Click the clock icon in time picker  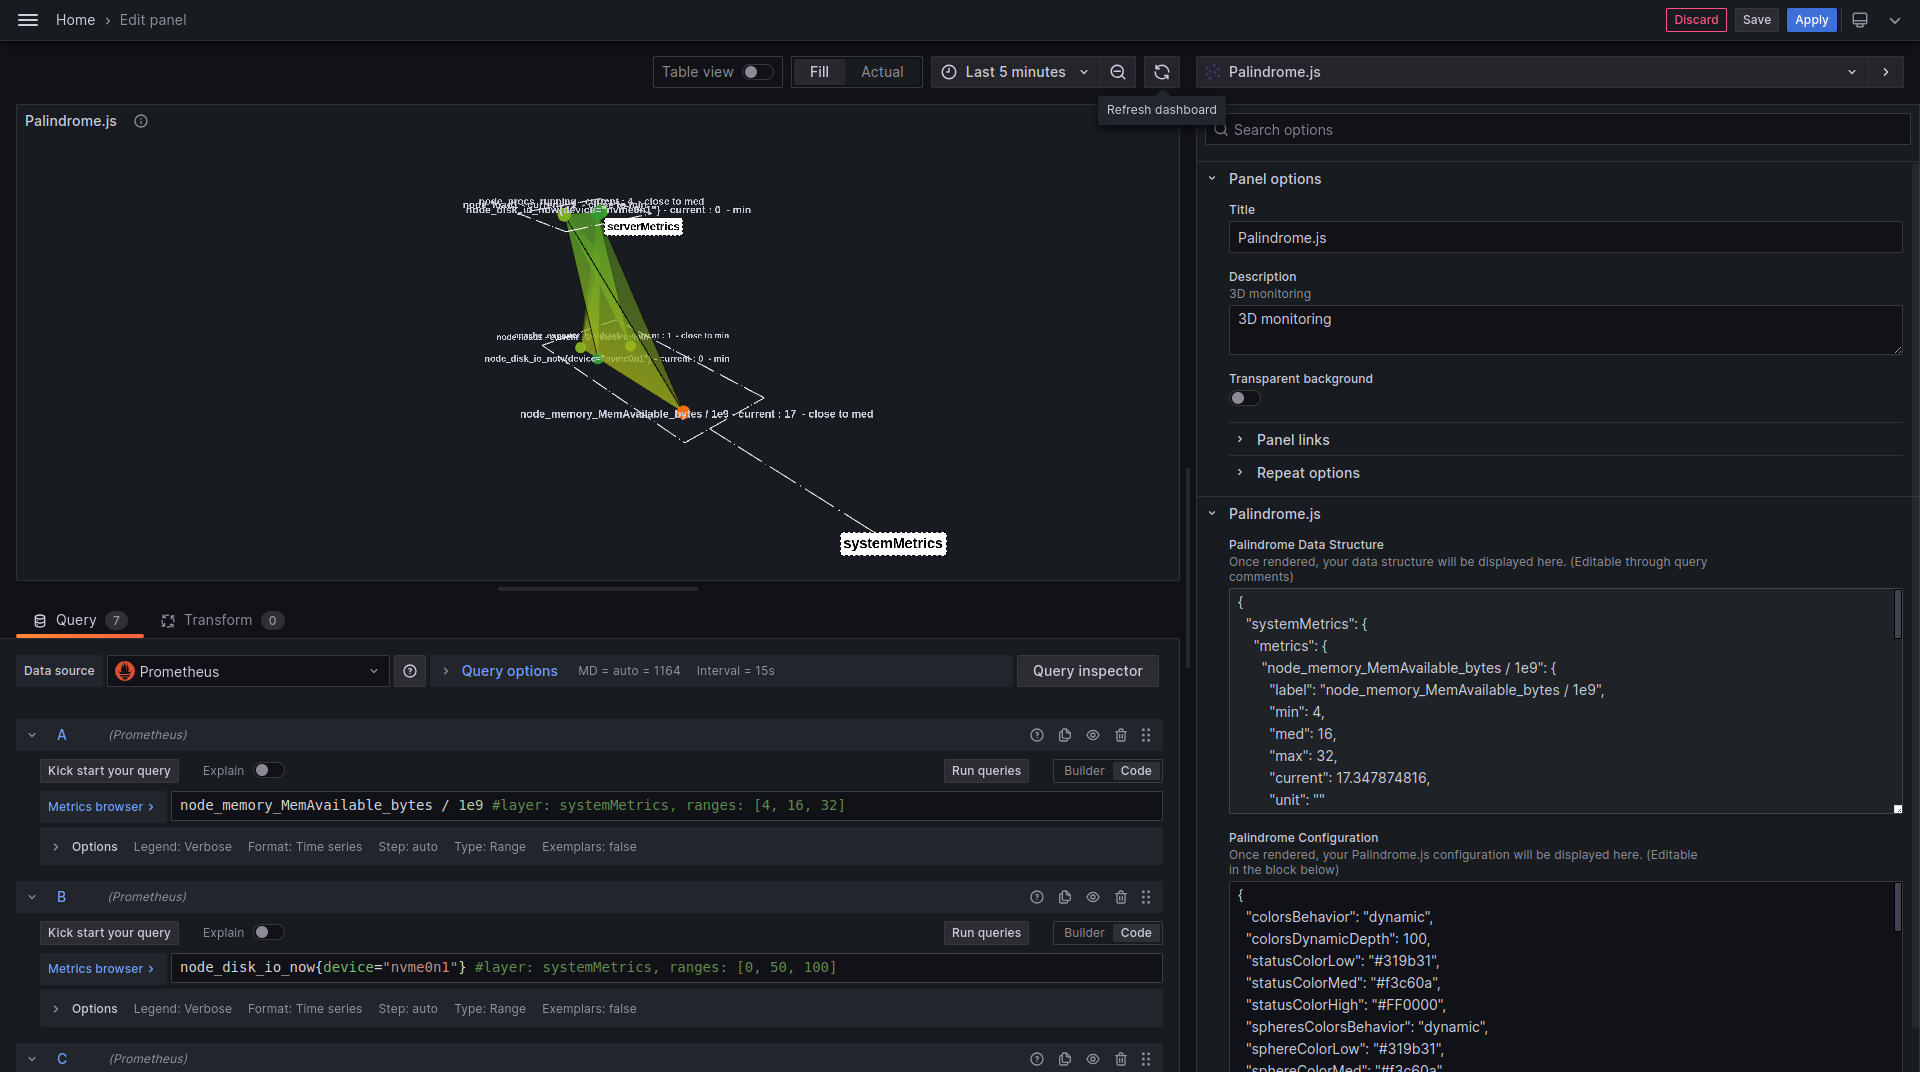tap(949, 72)
